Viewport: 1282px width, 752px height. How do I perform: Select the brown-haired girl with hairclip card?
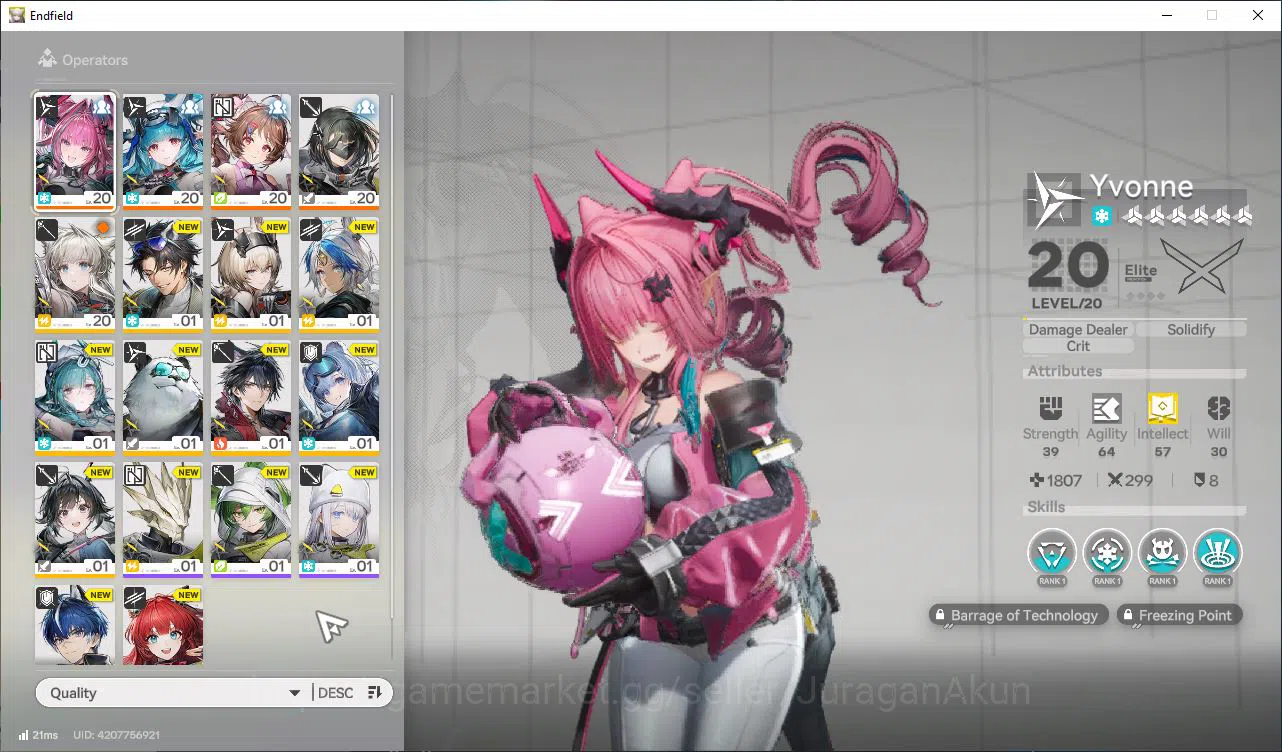tap(251, 151)
